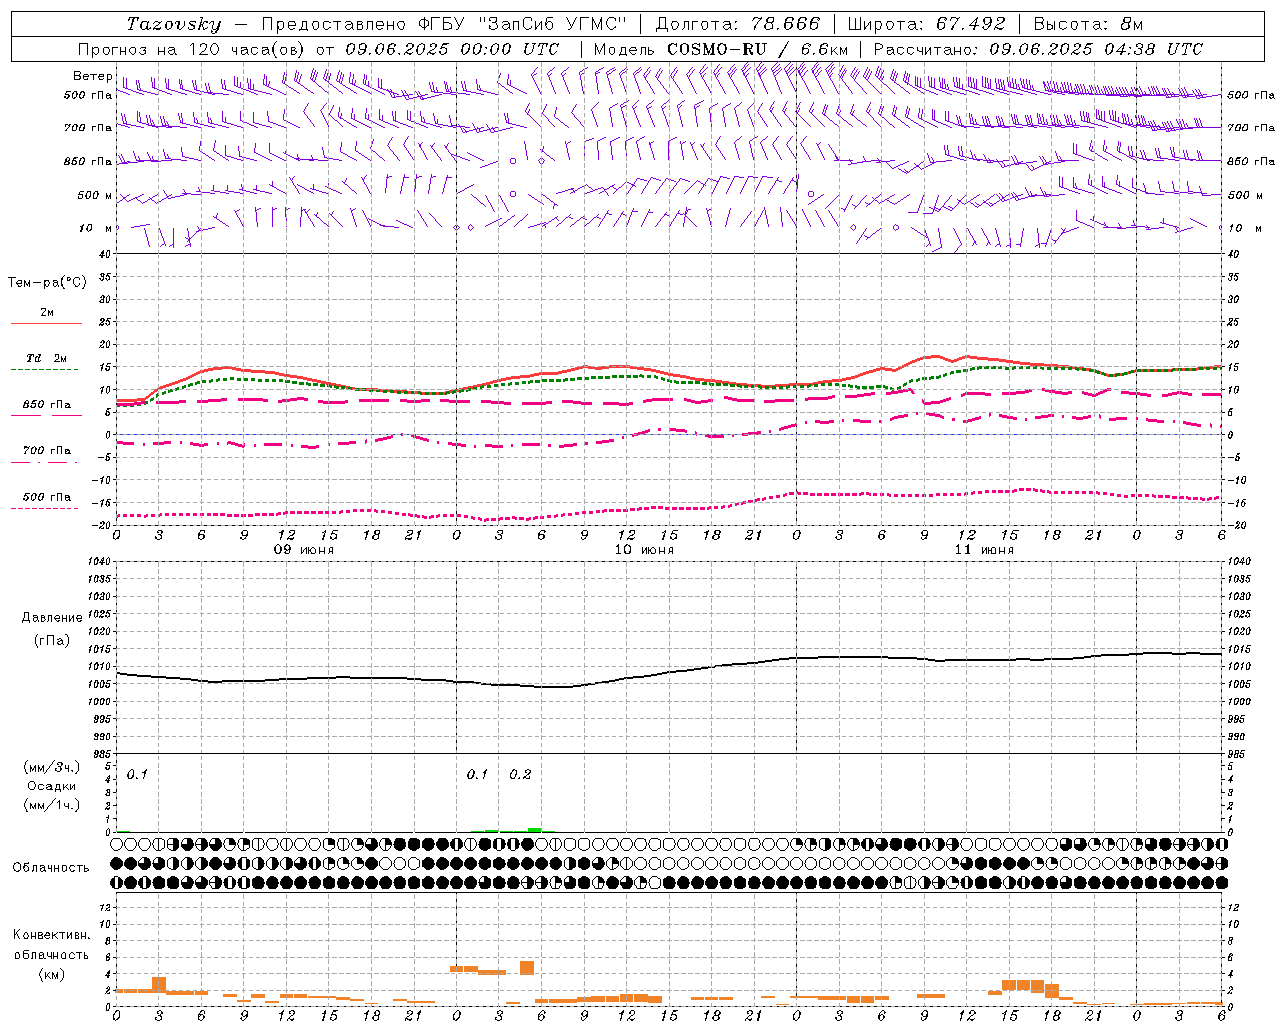1280x1024 pixels.
Task: Click the solid red 2м legend line
Action: coord(46,324)
